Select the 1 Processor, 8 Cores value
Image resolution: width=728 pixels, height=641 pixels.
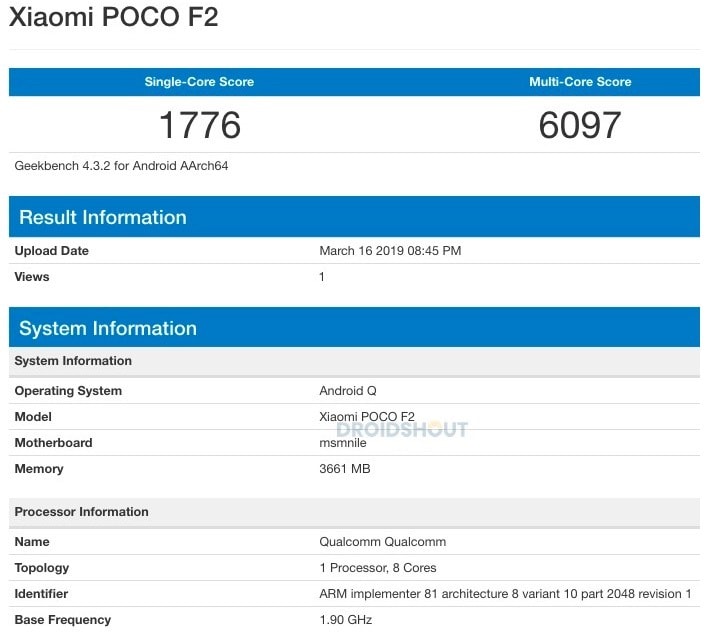[378, 568]
